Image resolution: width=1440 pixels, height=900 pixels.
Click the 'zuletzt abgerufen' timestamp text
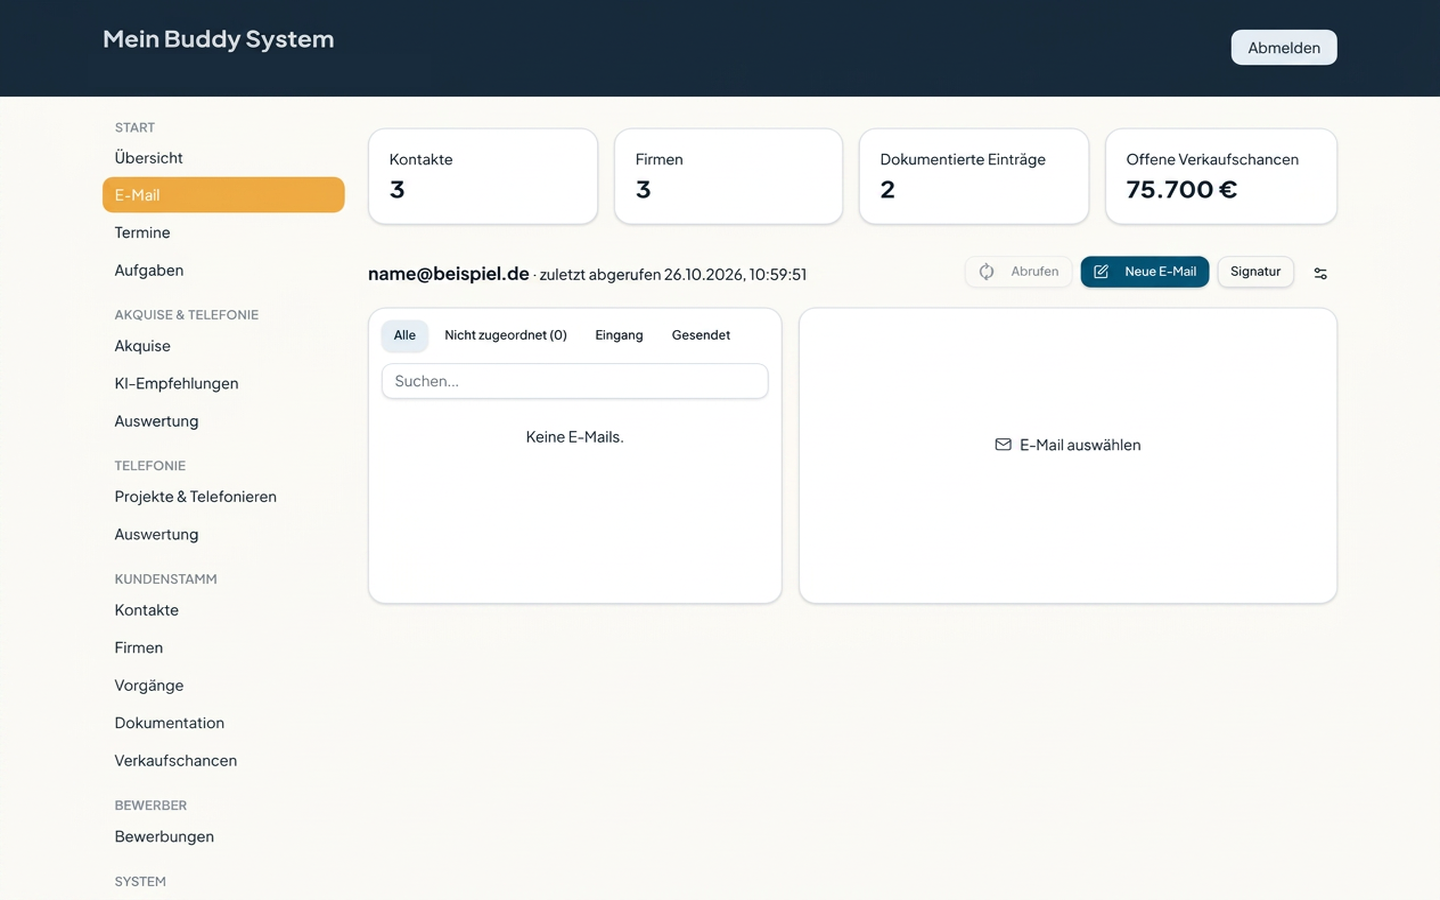tap(673, 275)
